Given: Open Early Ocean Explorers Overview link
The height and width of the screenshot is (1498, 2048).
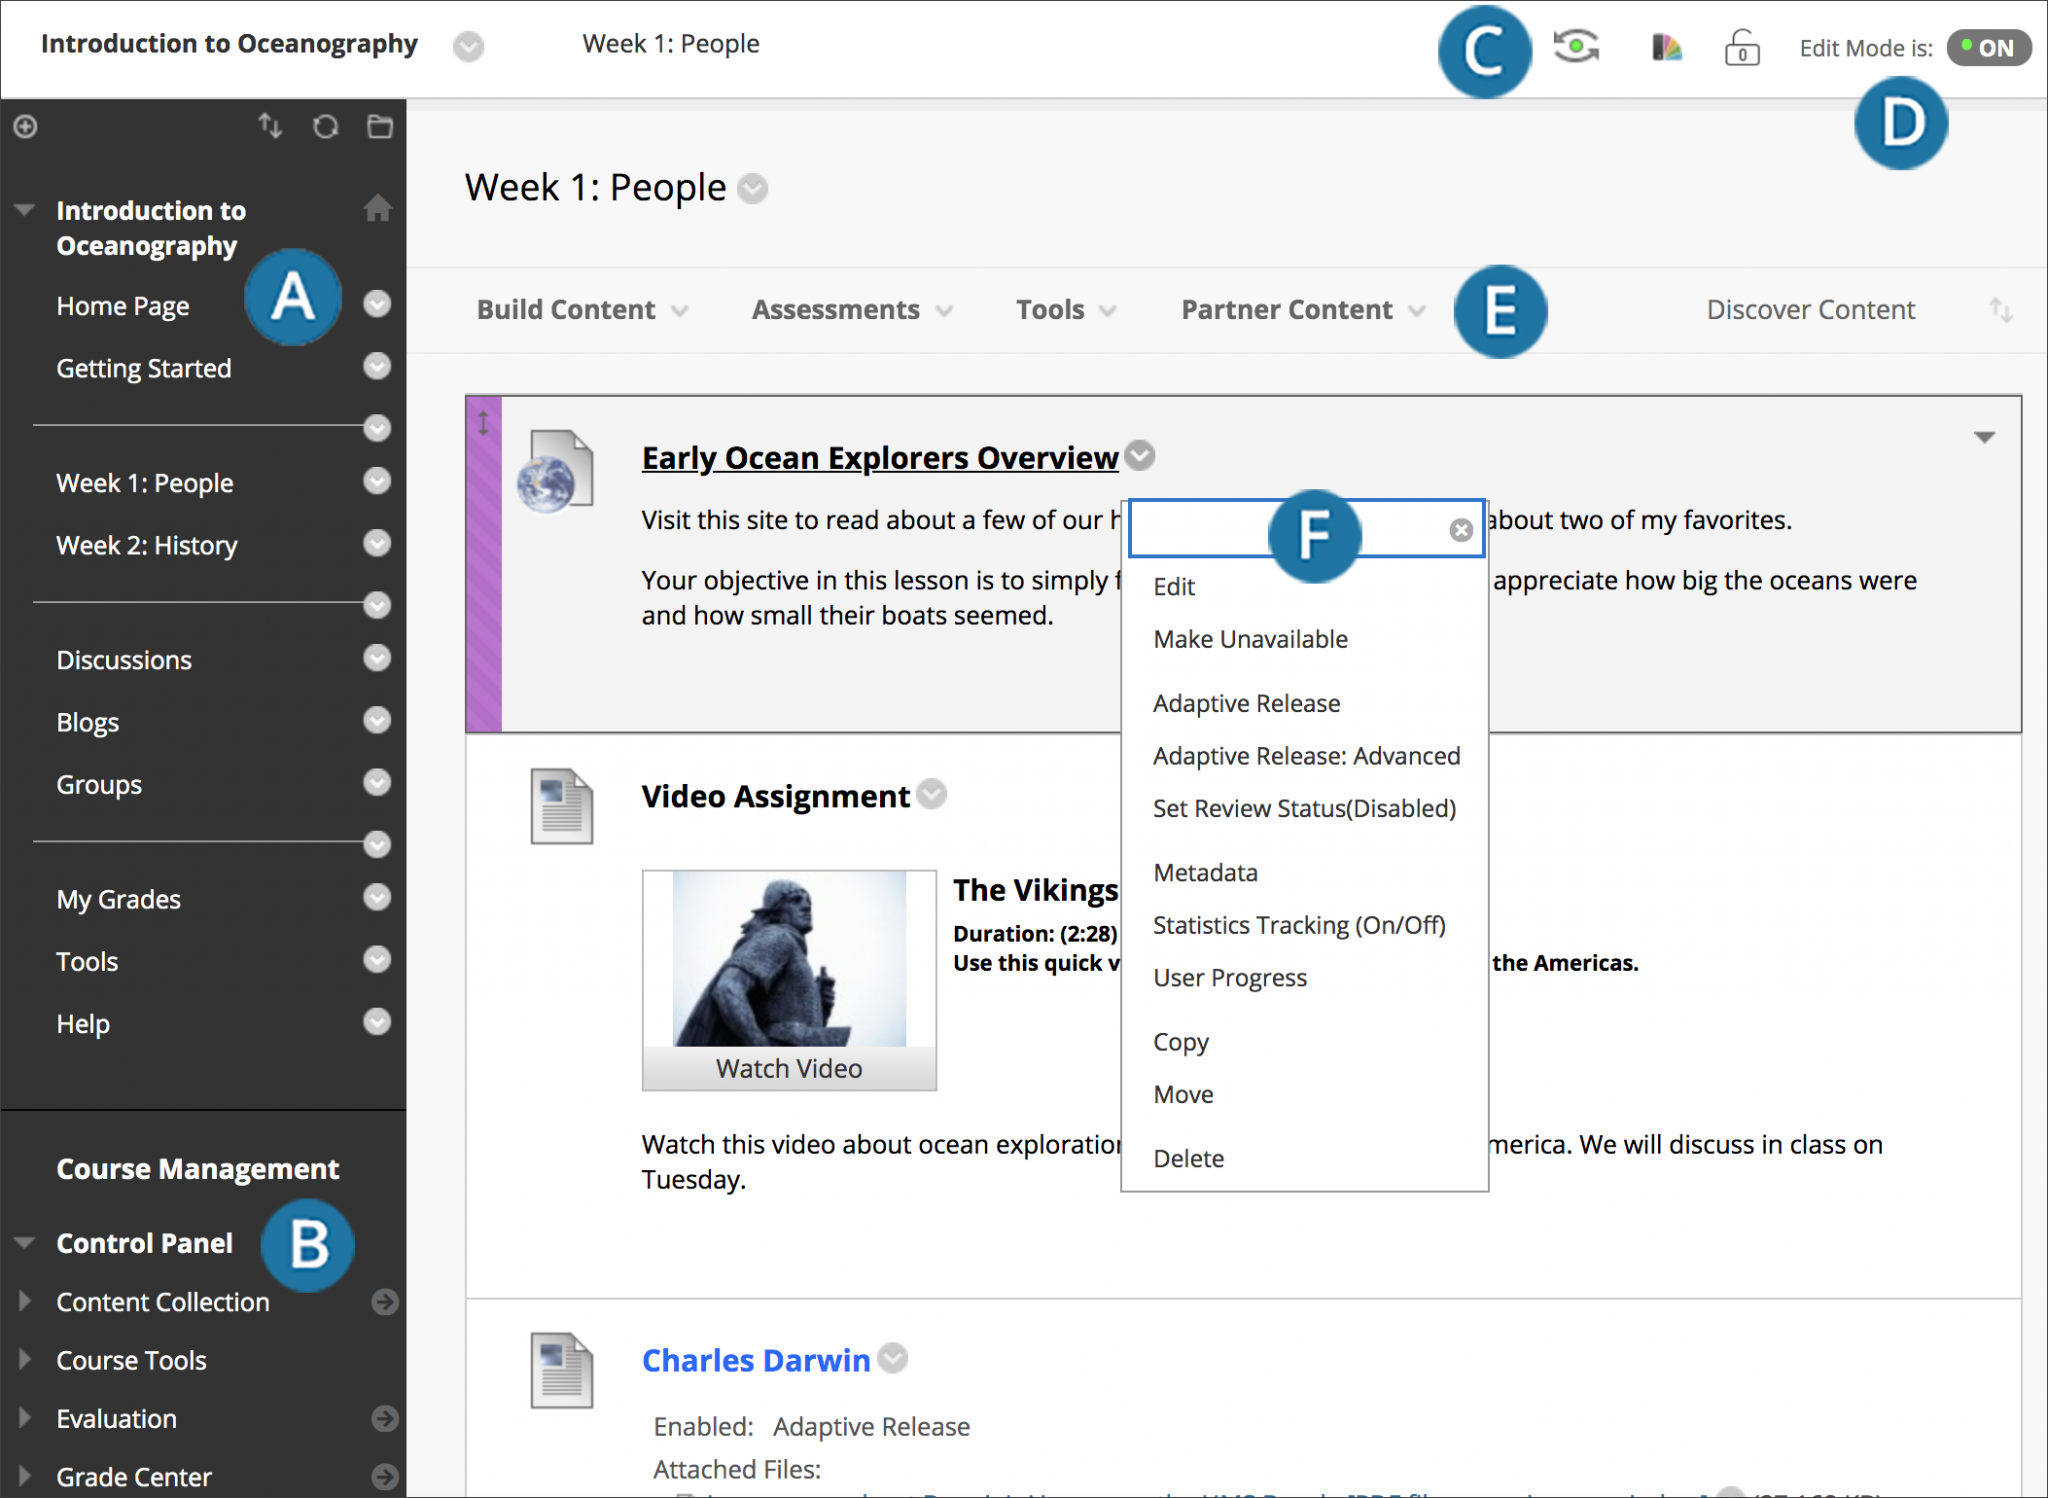Looking at the screenshot, I should 879,458.
